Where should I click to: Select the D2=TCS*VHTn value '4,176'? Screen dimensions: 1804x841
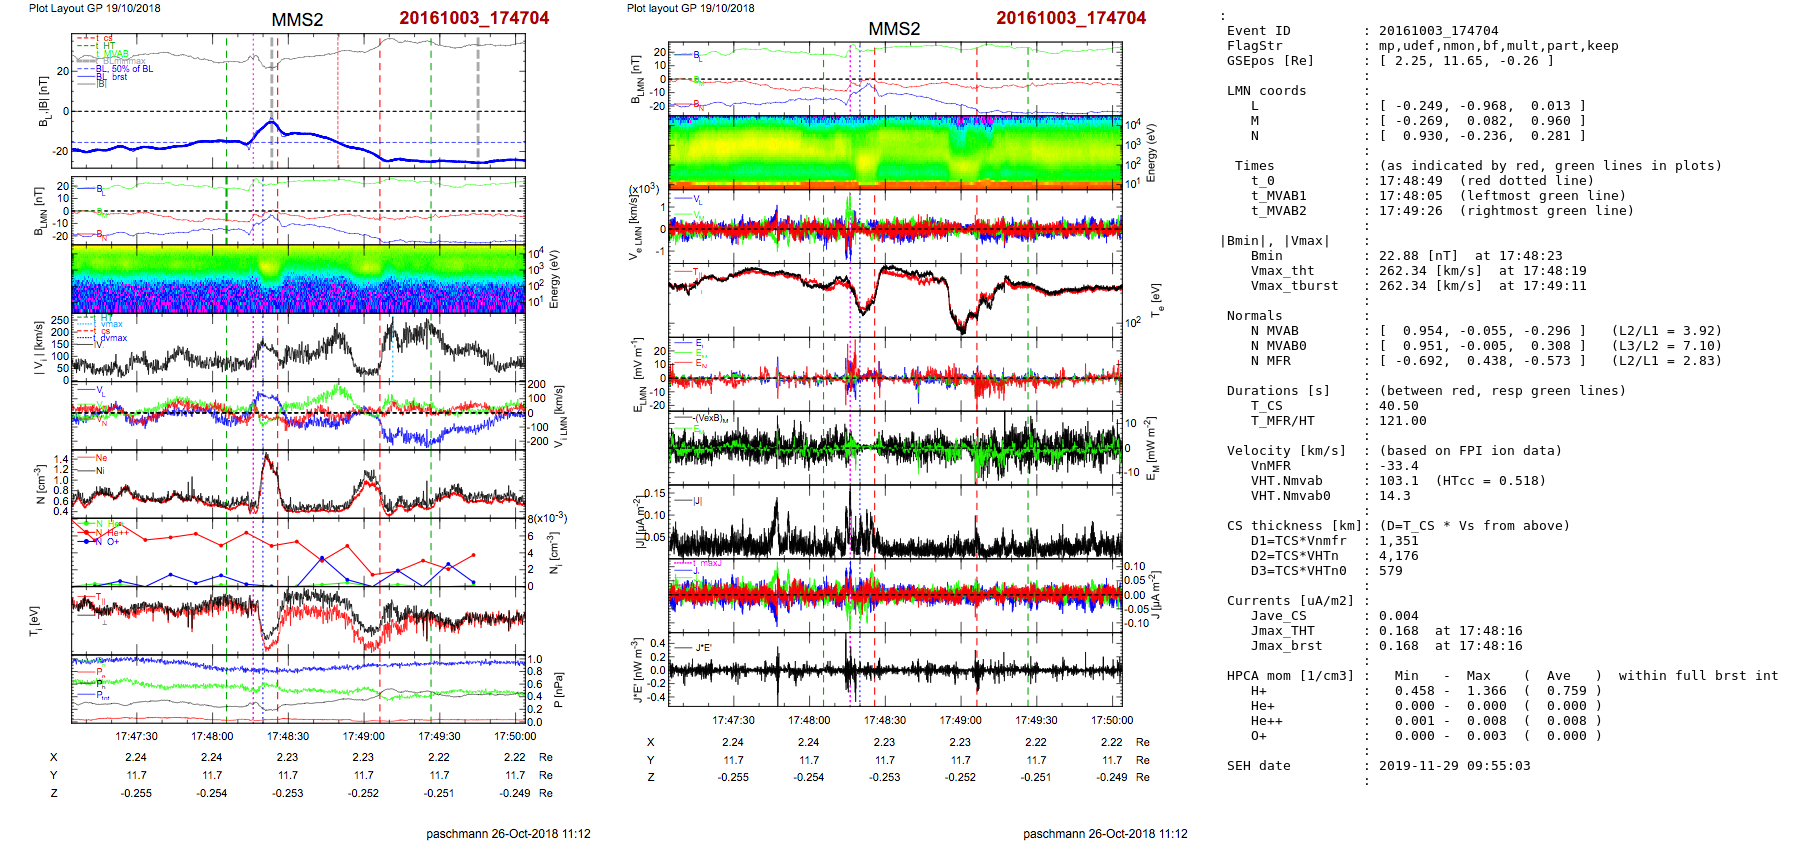[x=1398, y=556]
